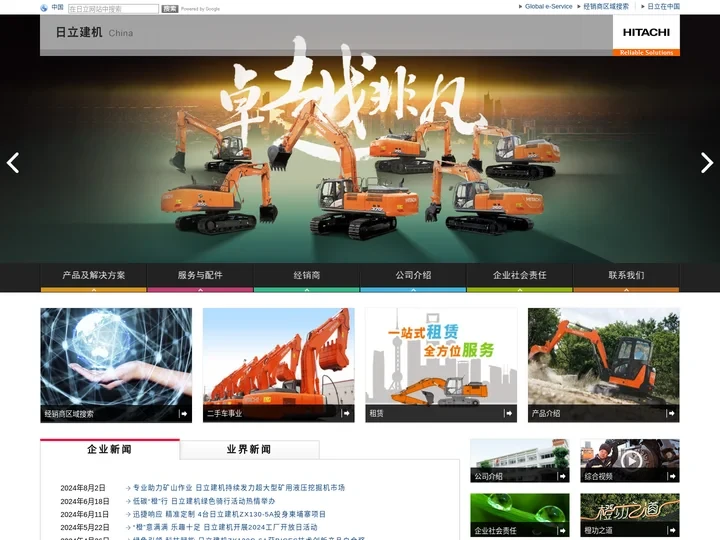Click the 搜索 search button
The width and height of the screenshot is (720, 540).
click(x=169, y=9)
